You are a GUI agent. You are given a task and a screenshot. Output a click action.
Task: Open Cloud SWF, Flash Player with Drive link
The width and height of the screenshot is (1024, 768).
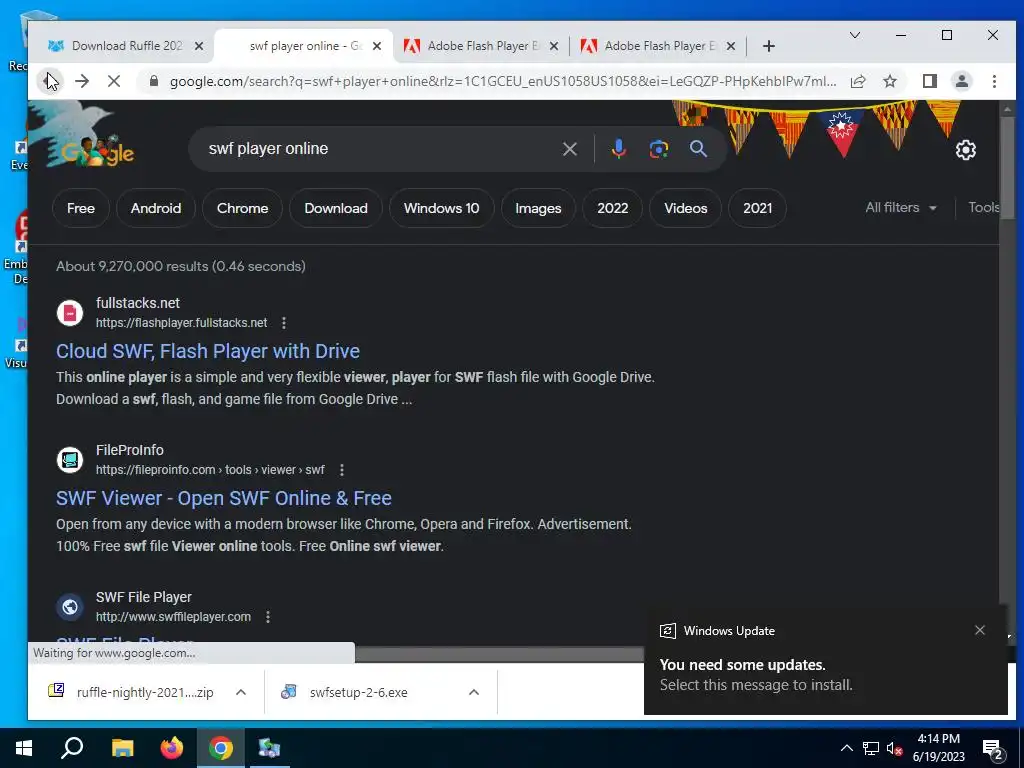point(208,351)
